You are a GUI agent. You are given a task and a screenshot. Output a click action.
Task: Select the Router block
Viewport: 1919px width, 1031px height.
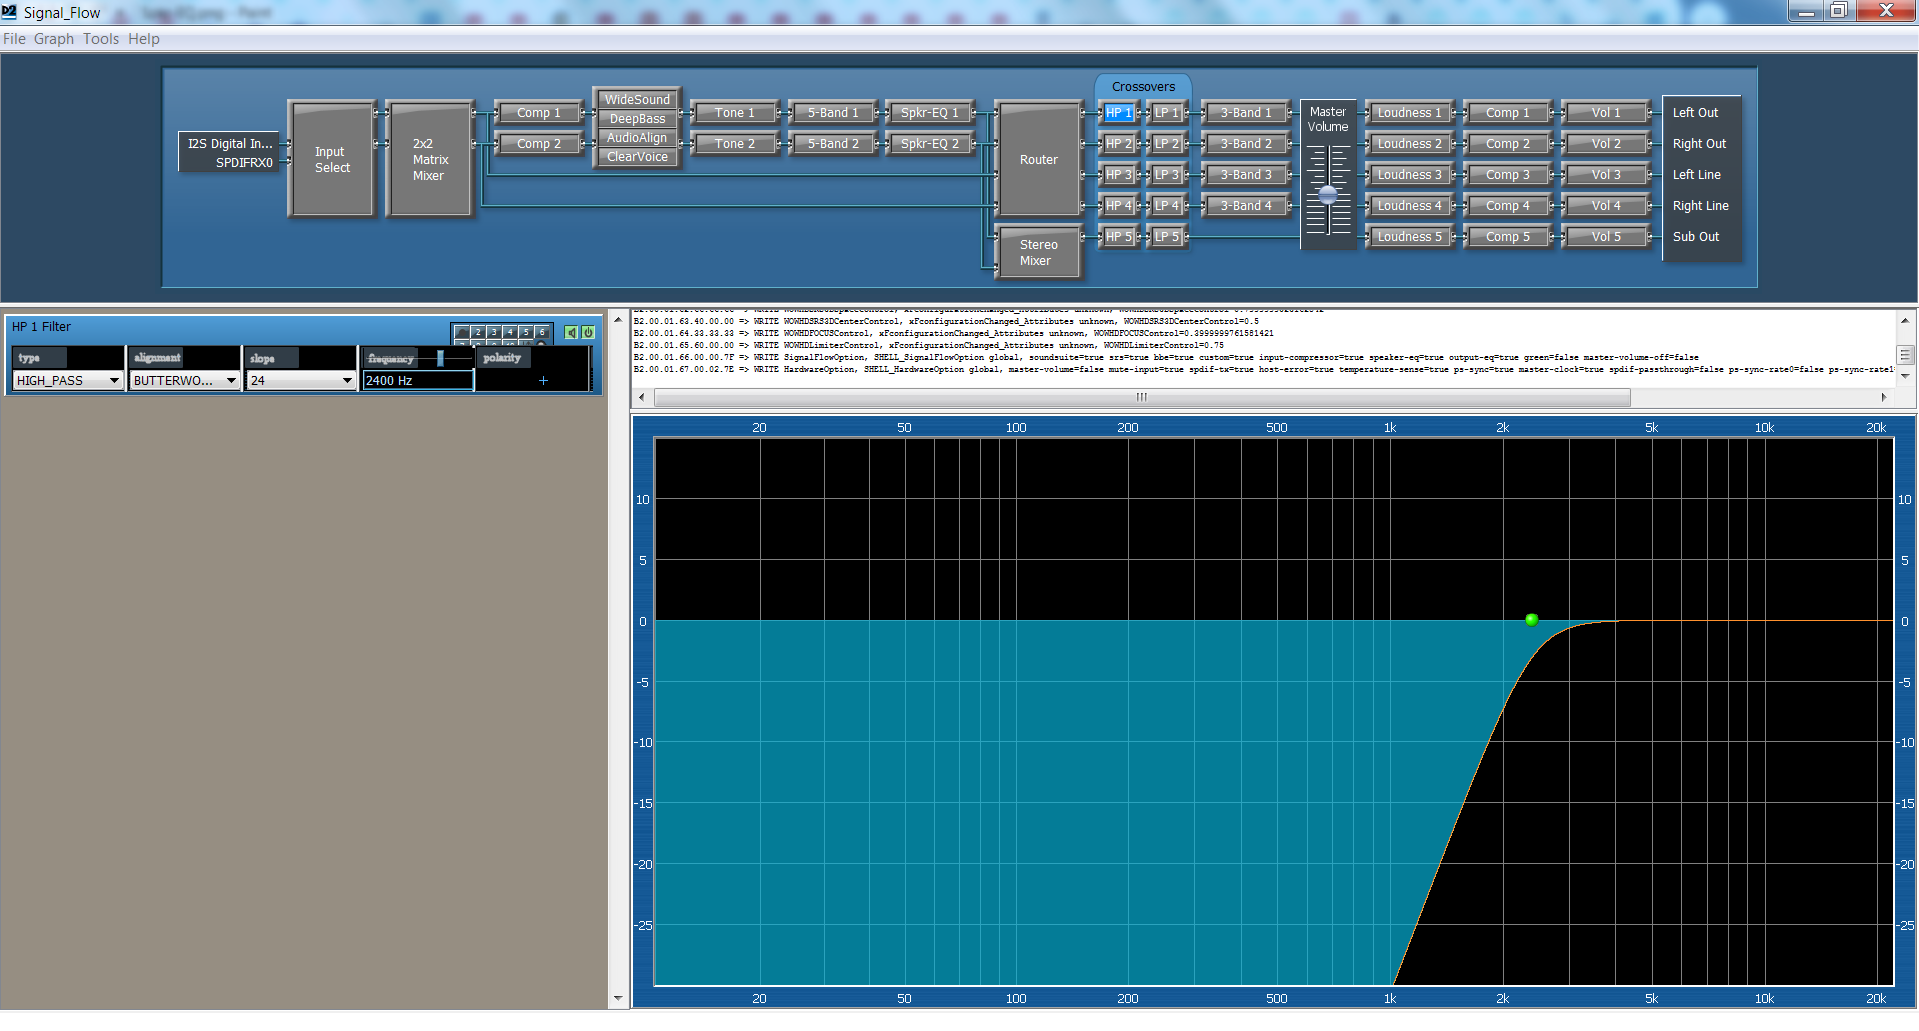1038,160
